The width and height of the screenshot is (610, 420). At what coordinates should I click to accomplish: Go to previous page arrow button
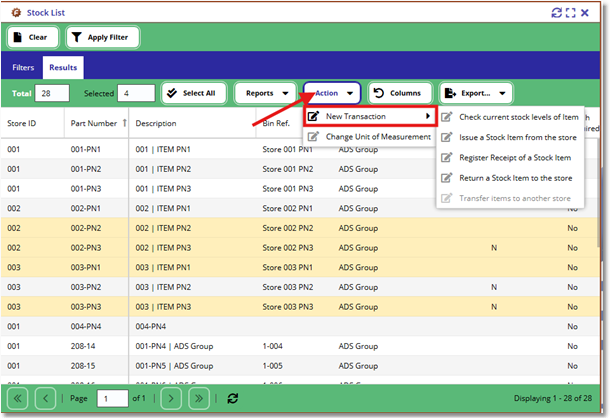click(46, 399)
